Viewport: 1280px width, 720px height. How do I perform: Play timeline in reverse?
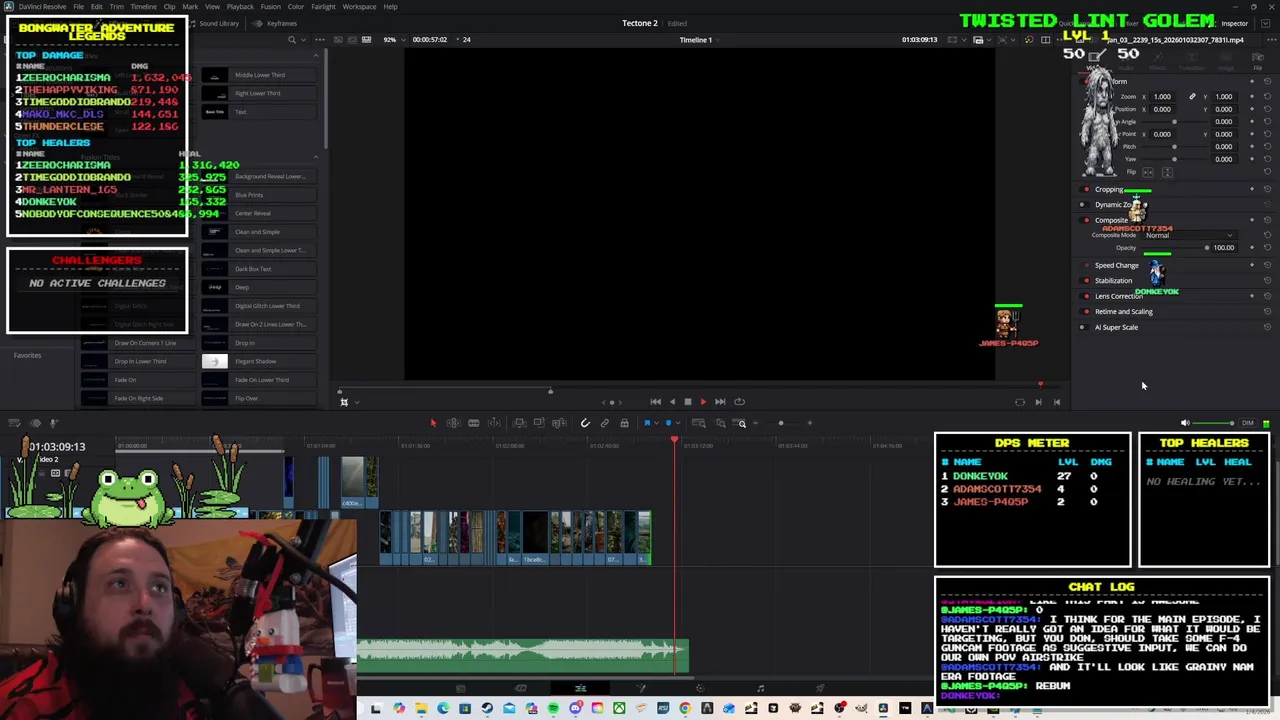(672, 401)
